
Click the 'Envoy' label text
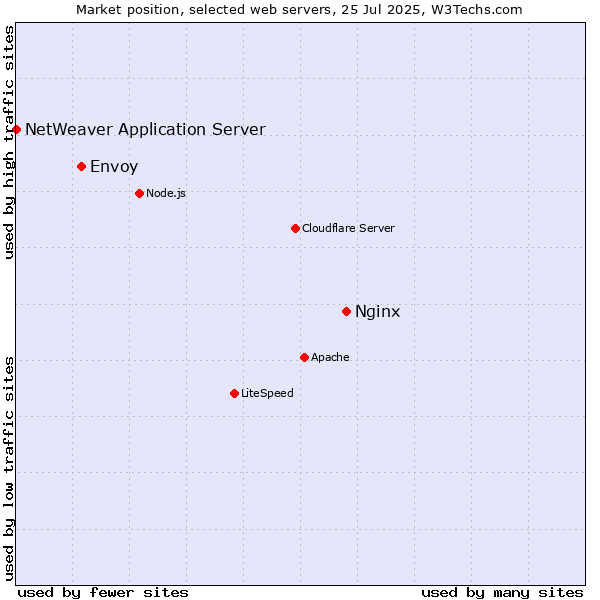tap(114, 167)
